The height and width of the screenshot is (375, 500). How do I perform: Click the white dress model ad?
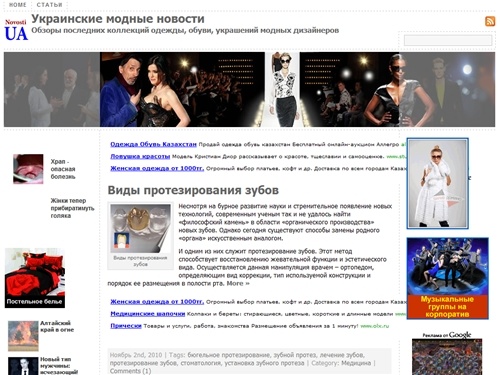coord(437,183)
